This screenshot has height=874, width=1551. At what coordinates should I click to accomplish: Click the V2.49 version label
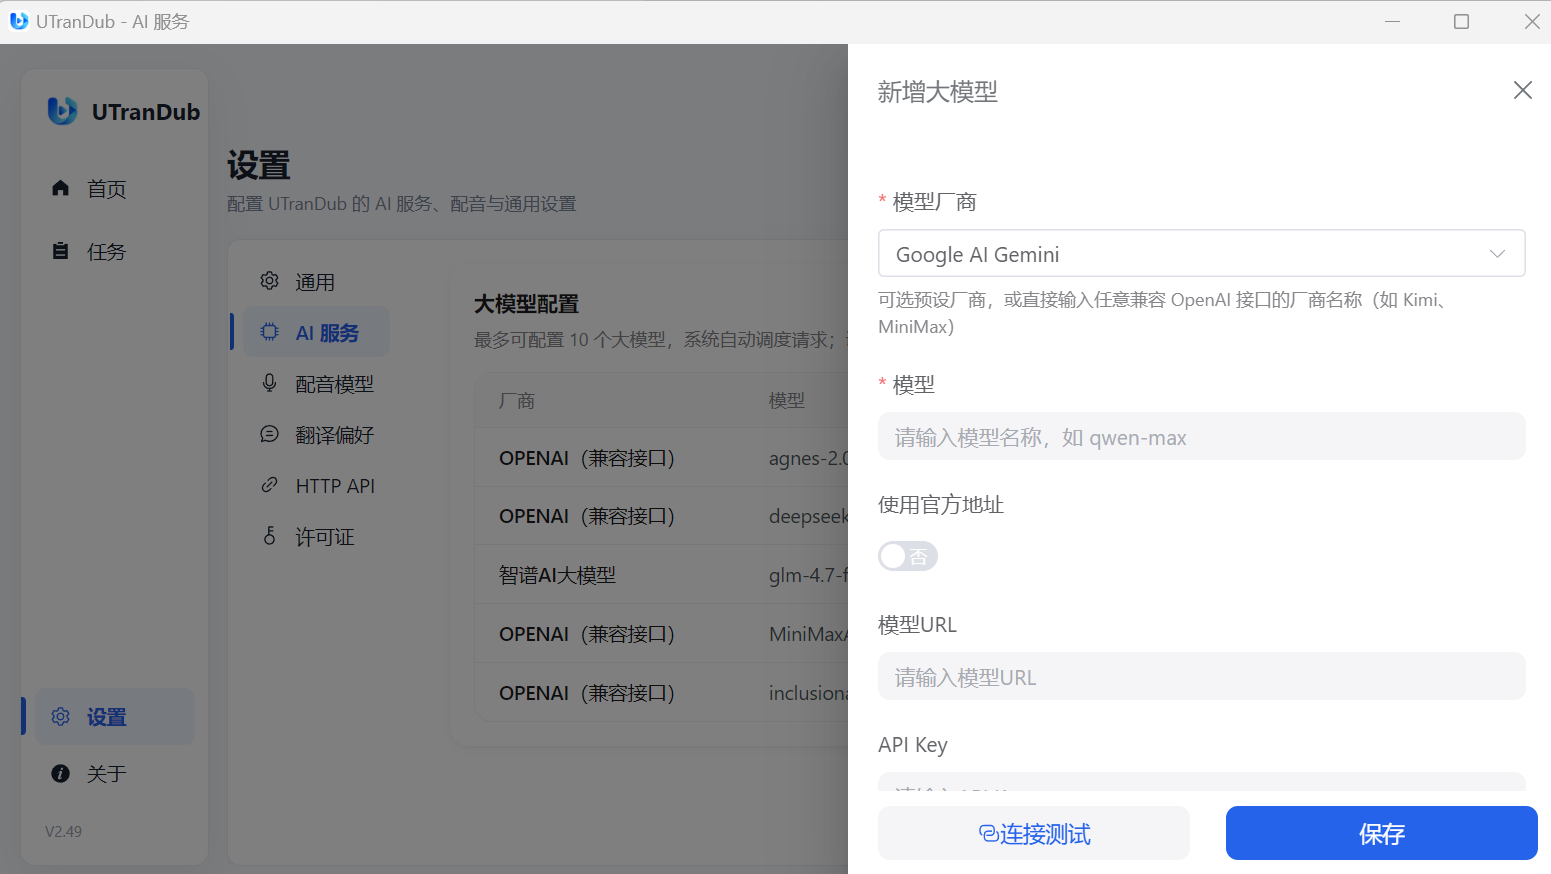63,831
